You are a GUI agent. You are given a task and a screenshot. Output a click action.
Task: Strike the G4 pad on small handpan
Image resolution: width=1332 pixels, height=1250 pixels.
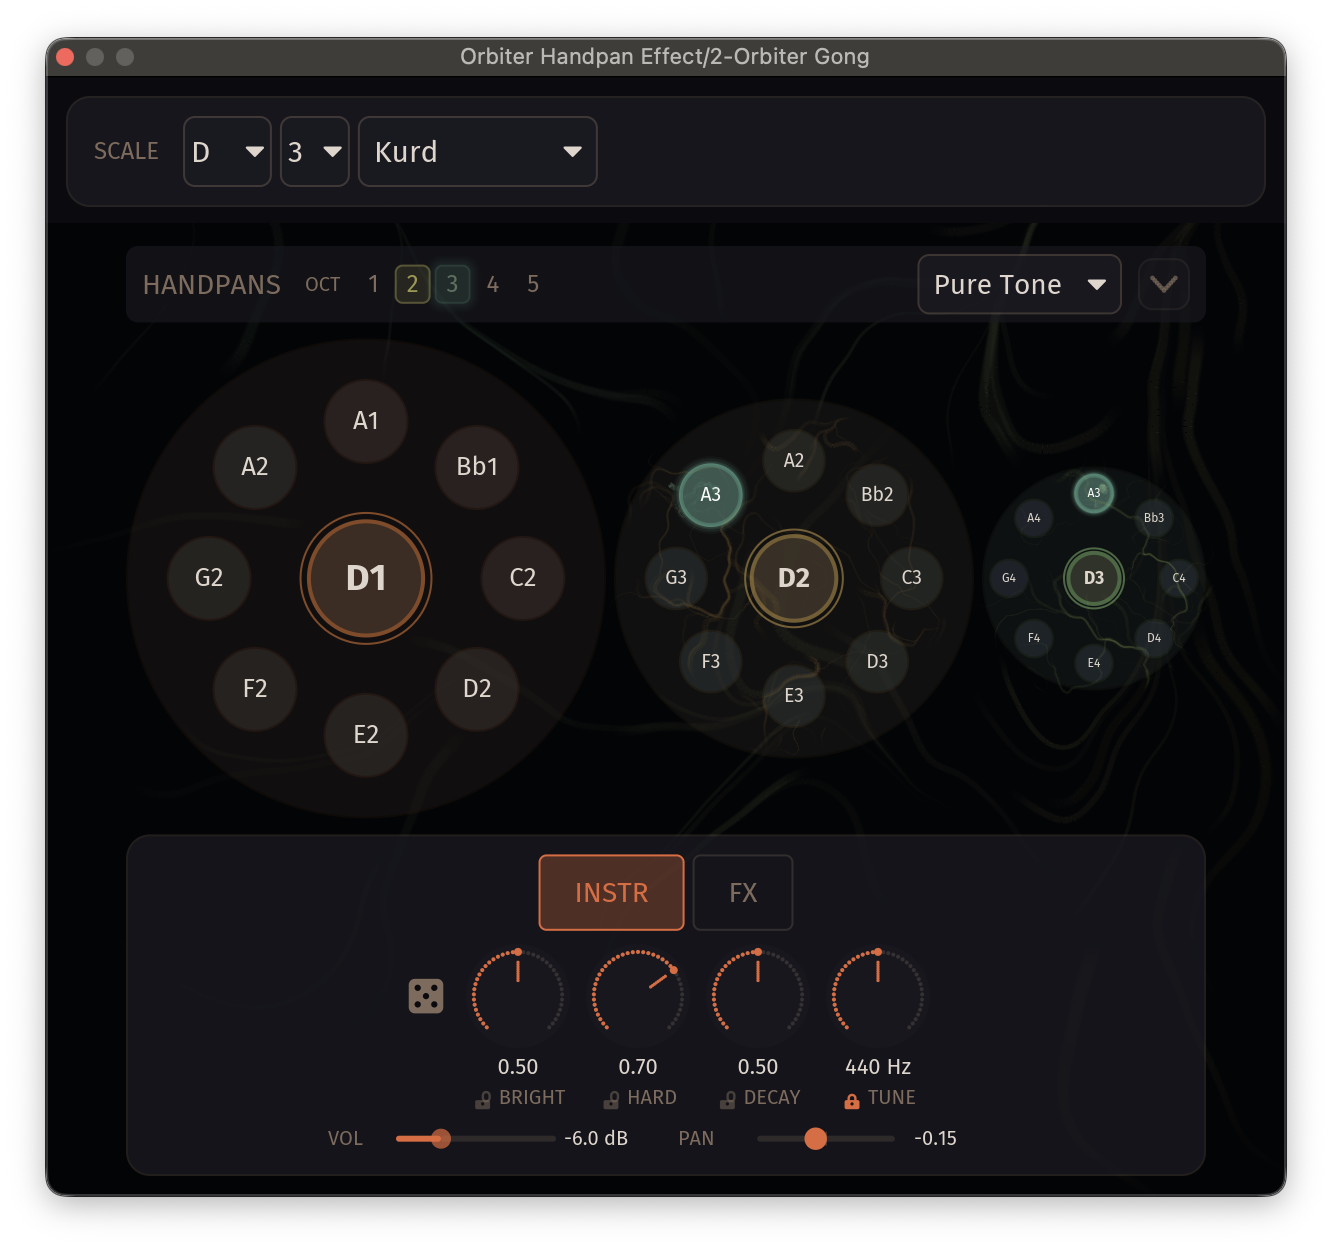[1009, 578]
